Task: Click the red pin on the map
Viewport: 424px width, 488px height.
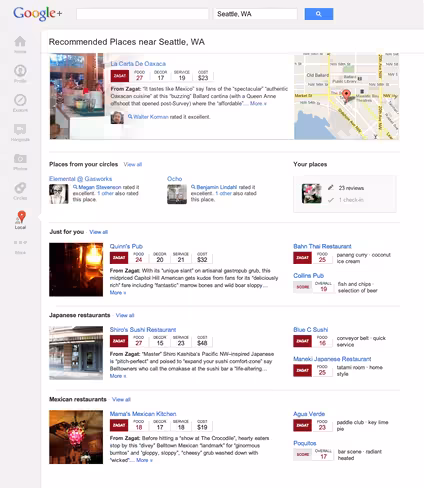Action: [x=346, y=95]
